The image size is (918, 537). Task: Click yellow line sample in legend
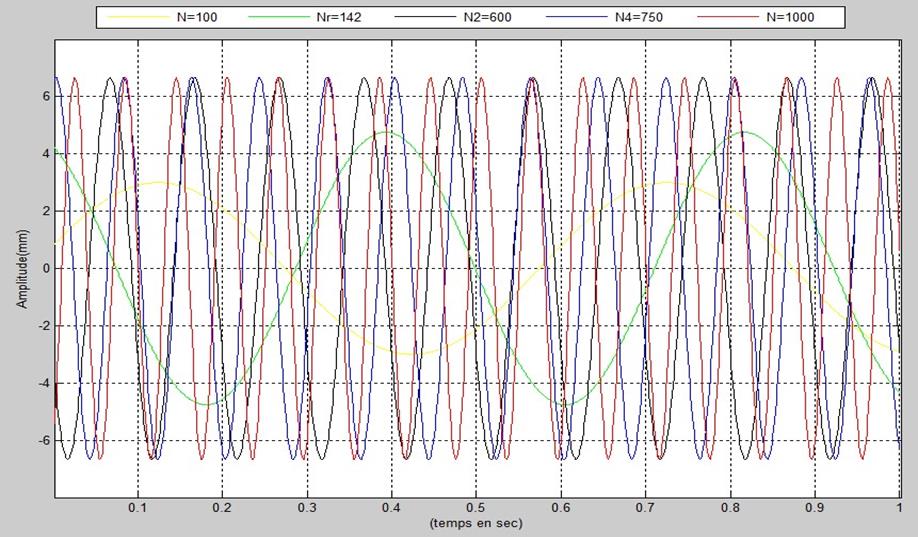[x=138, y=17]
